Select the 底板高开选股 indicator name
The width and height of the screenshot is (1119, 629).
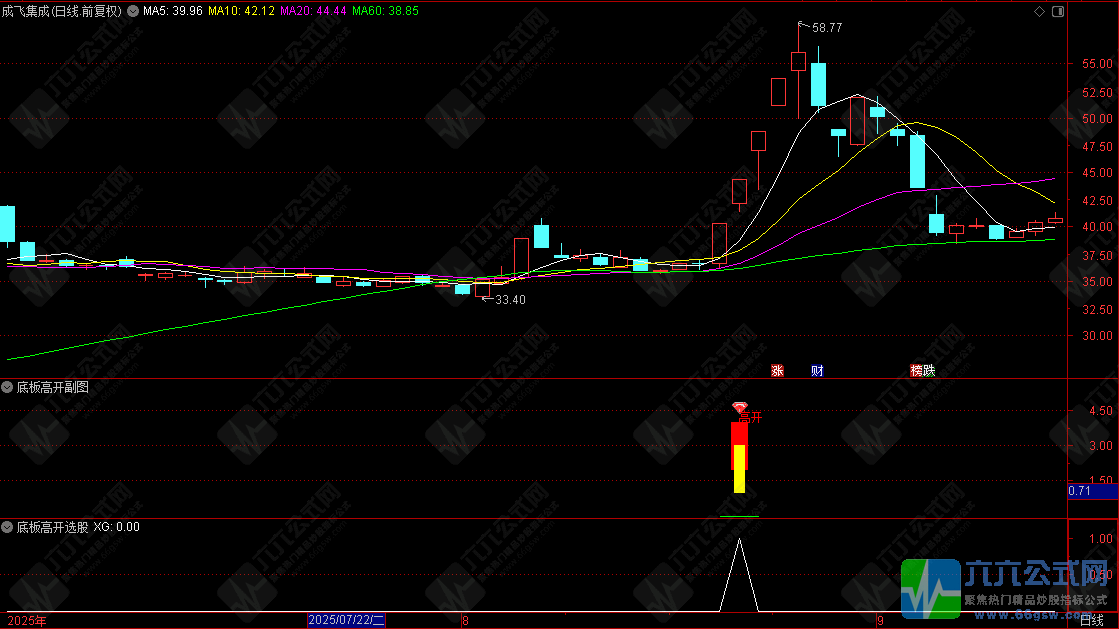tap(53, 527)
